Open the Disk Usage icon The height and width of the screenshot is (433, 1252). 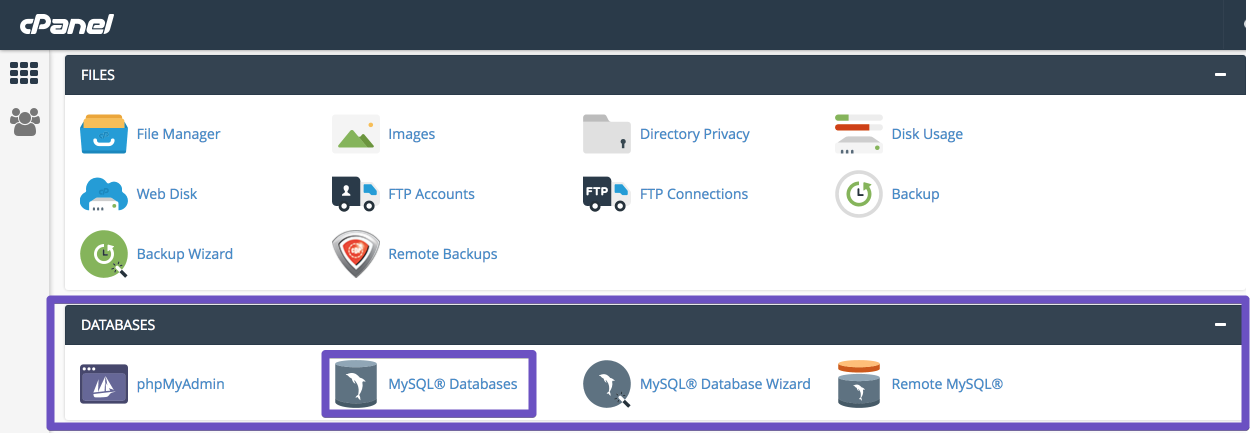pos(859,134)
